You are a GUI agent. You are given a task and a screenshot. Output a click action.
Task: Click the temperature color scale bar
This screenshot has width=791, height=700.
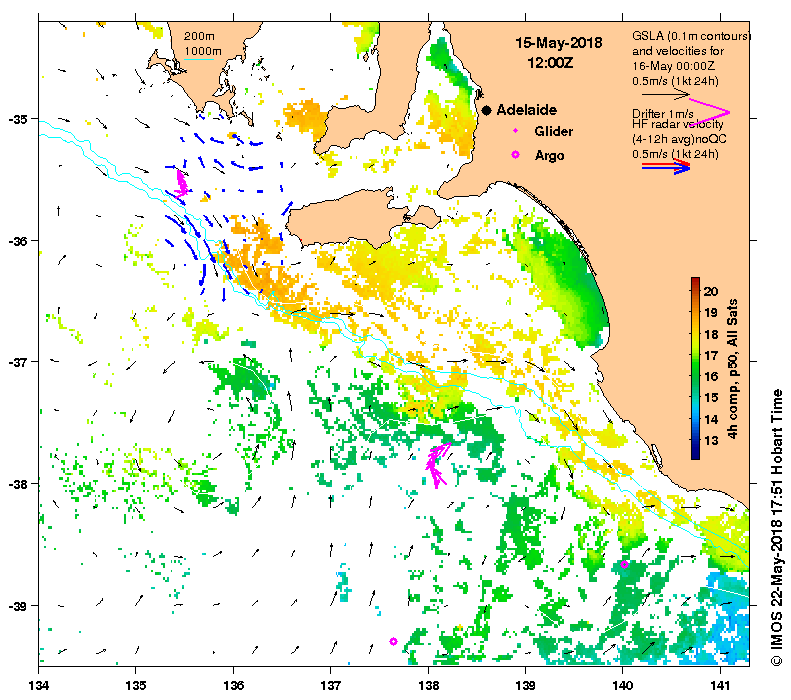pos(695,368)
